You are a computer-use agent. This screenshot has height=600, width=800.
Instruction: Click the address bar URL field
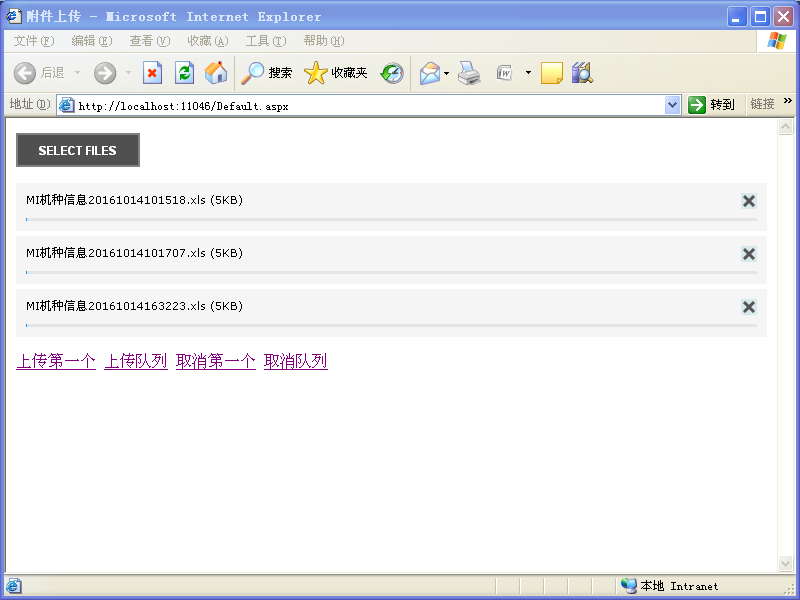370,106
